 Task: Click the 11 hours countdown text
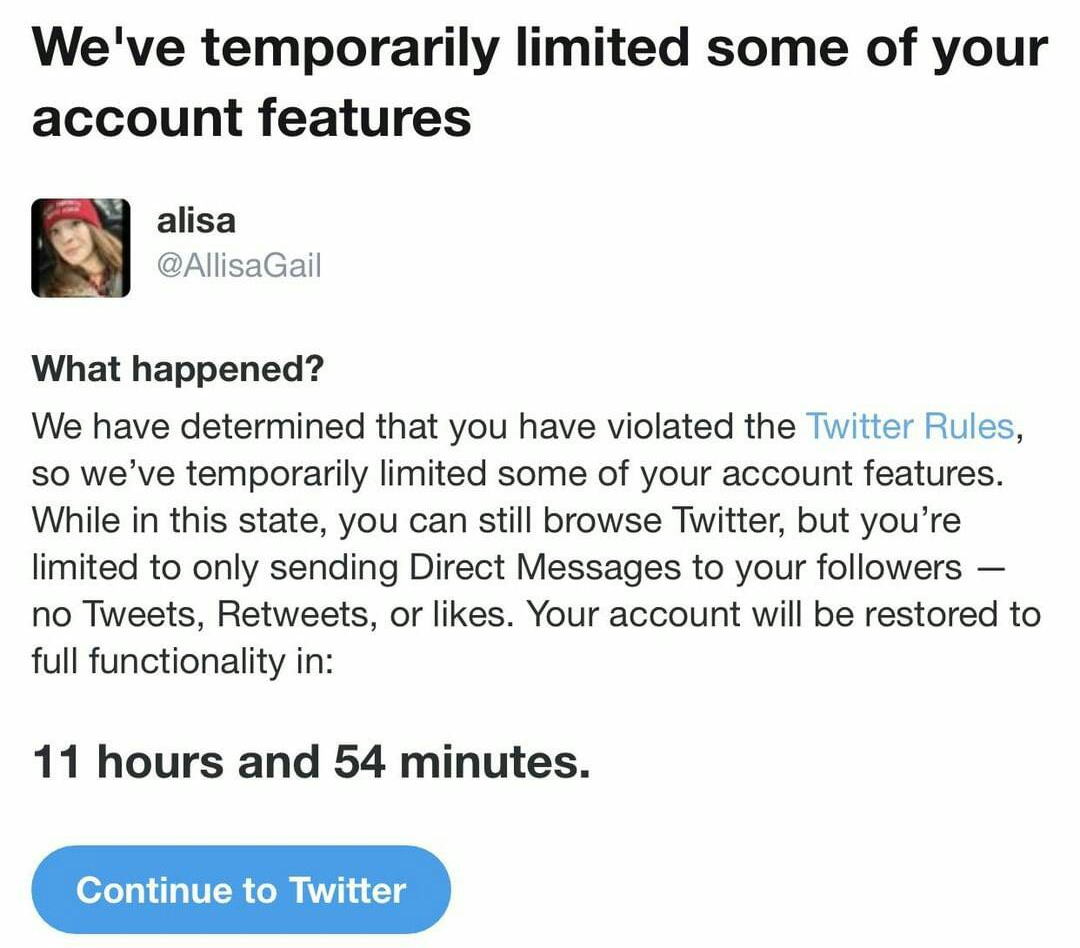tap(311, 762)
